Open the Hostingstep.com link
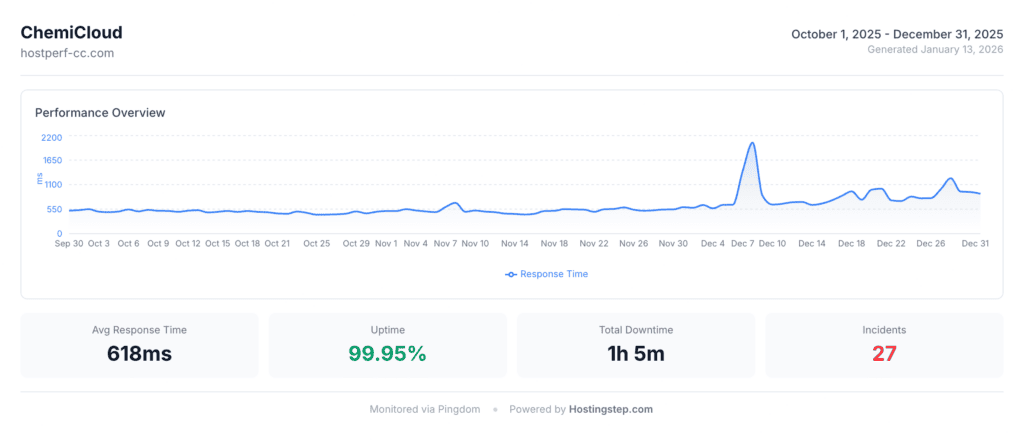1024x440 pixels. (610, 409)
